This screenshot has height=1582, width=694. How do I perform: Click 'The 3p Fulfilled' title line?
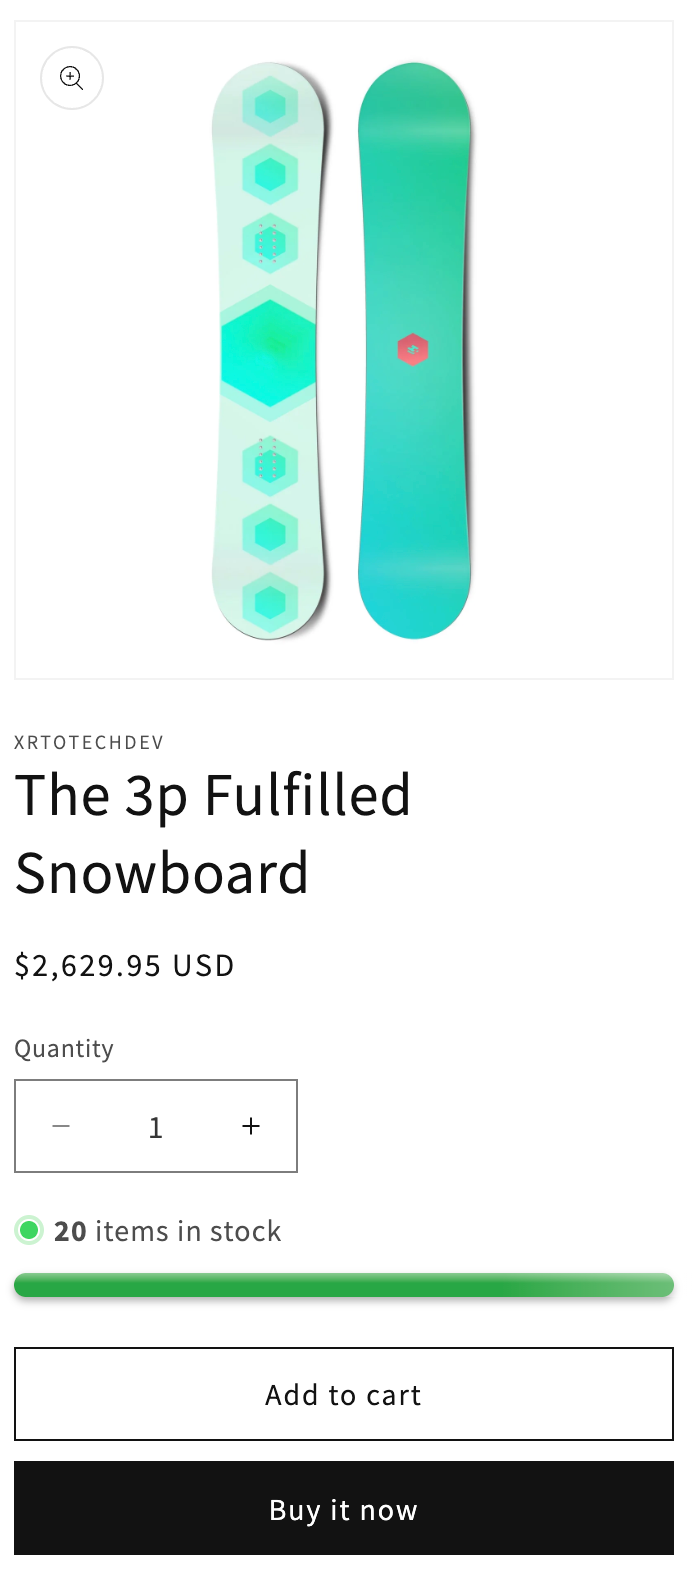213,795
